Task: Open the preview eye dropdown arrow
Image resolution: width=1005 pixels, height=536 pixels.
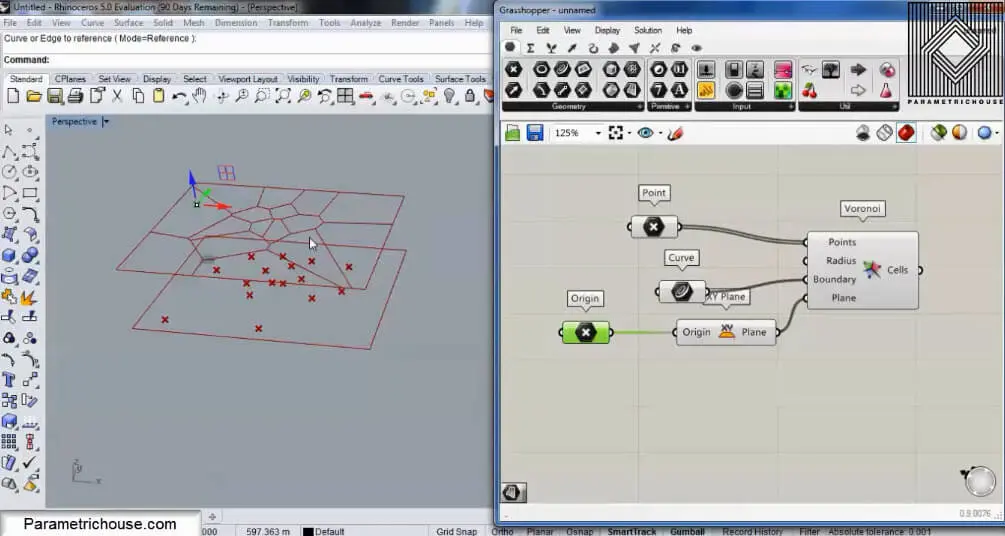Action: [660, 133]
